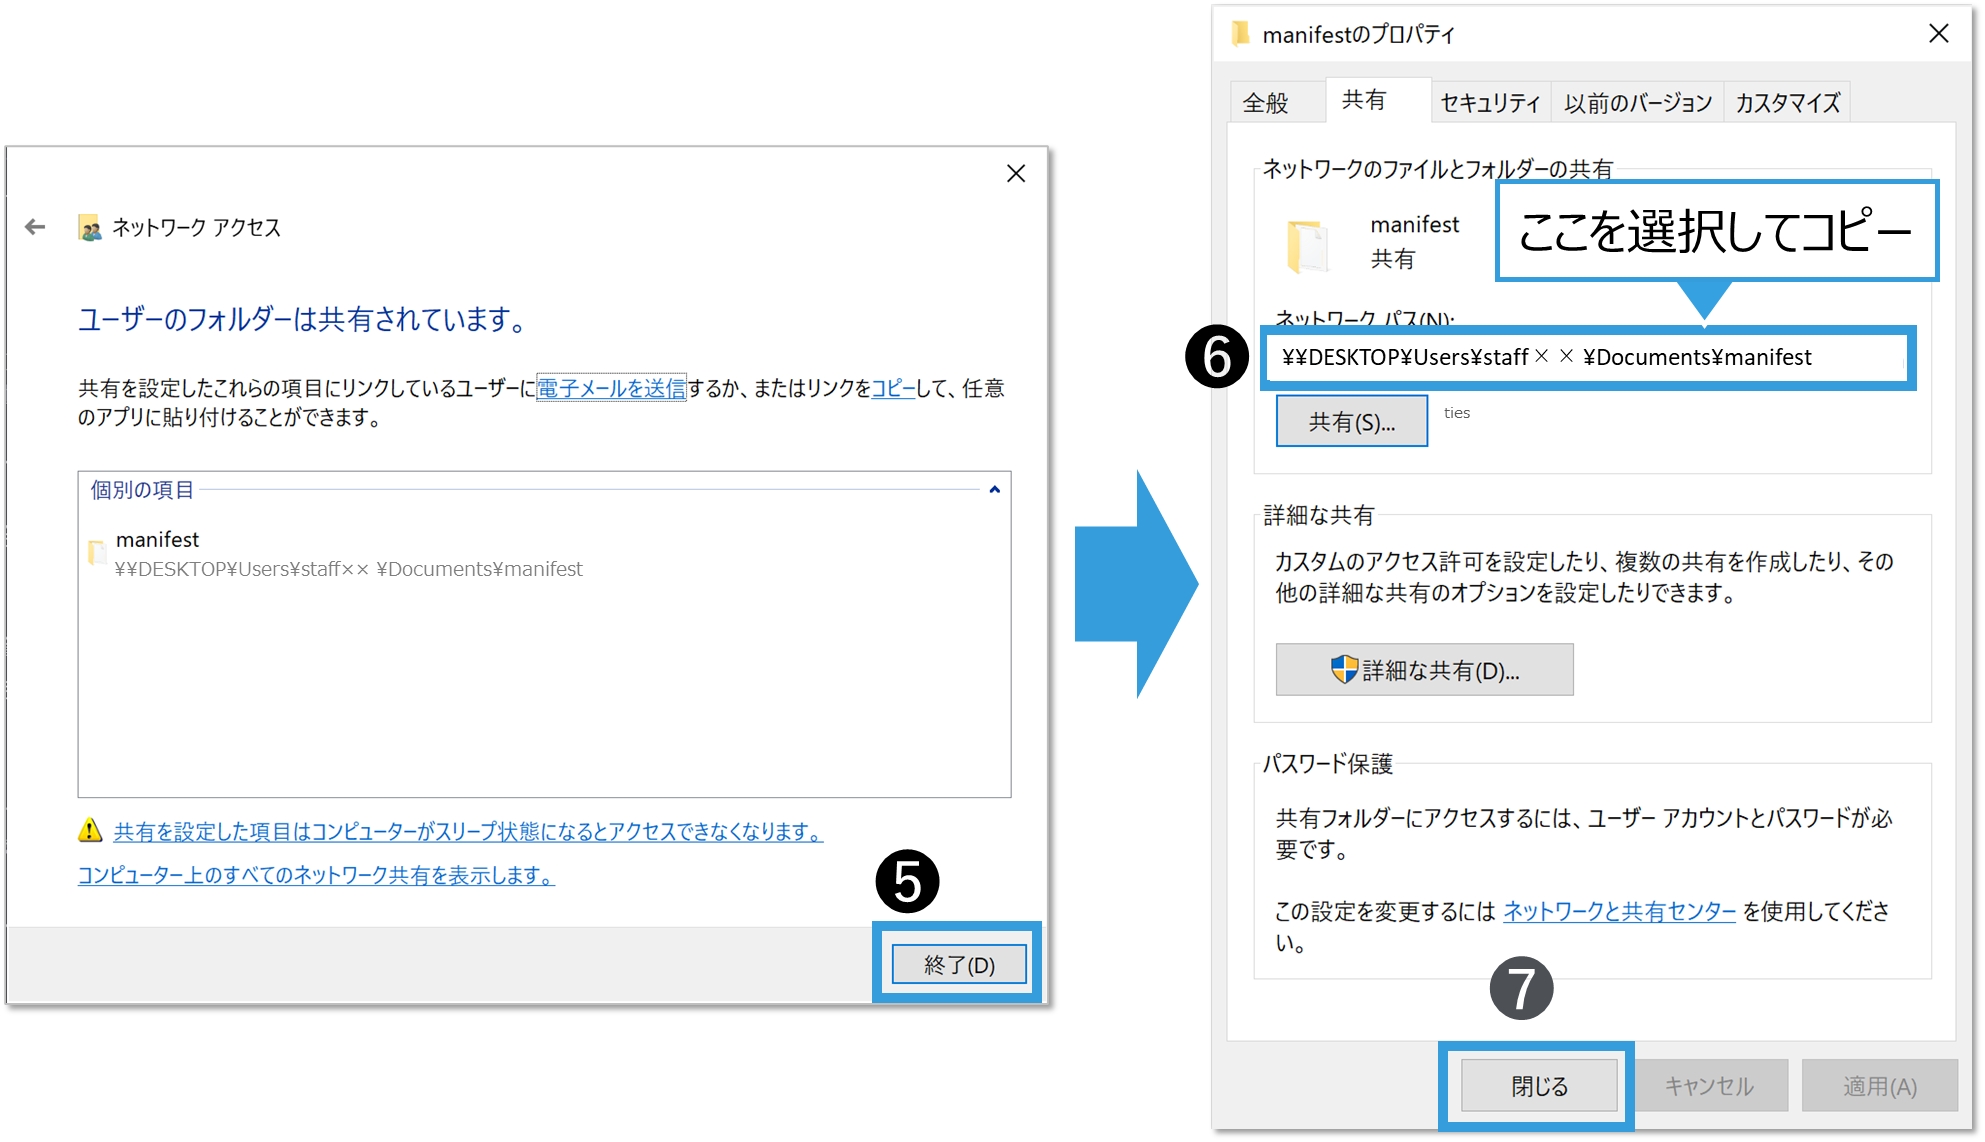Viewport: 1985px width, 1142px height.
Task: Collapse the 個別の項目 section chevron
Action: [x=994, y=489]
